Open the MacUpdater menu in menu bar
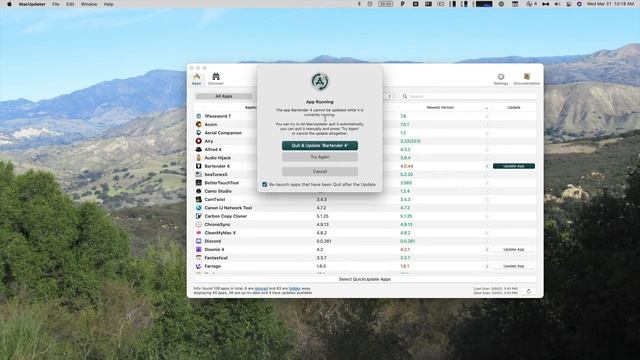 tap(32, 4)
